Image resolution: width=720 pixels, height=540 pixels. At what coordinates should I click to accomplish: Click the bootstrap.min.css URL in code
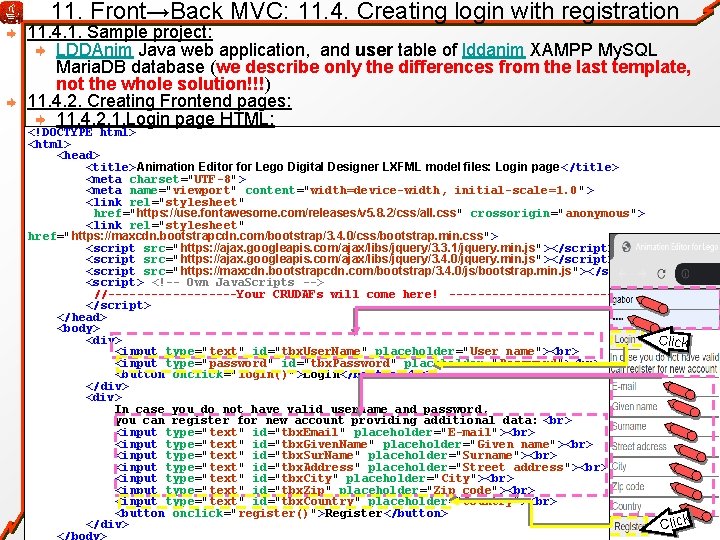[x=277, y=236]
